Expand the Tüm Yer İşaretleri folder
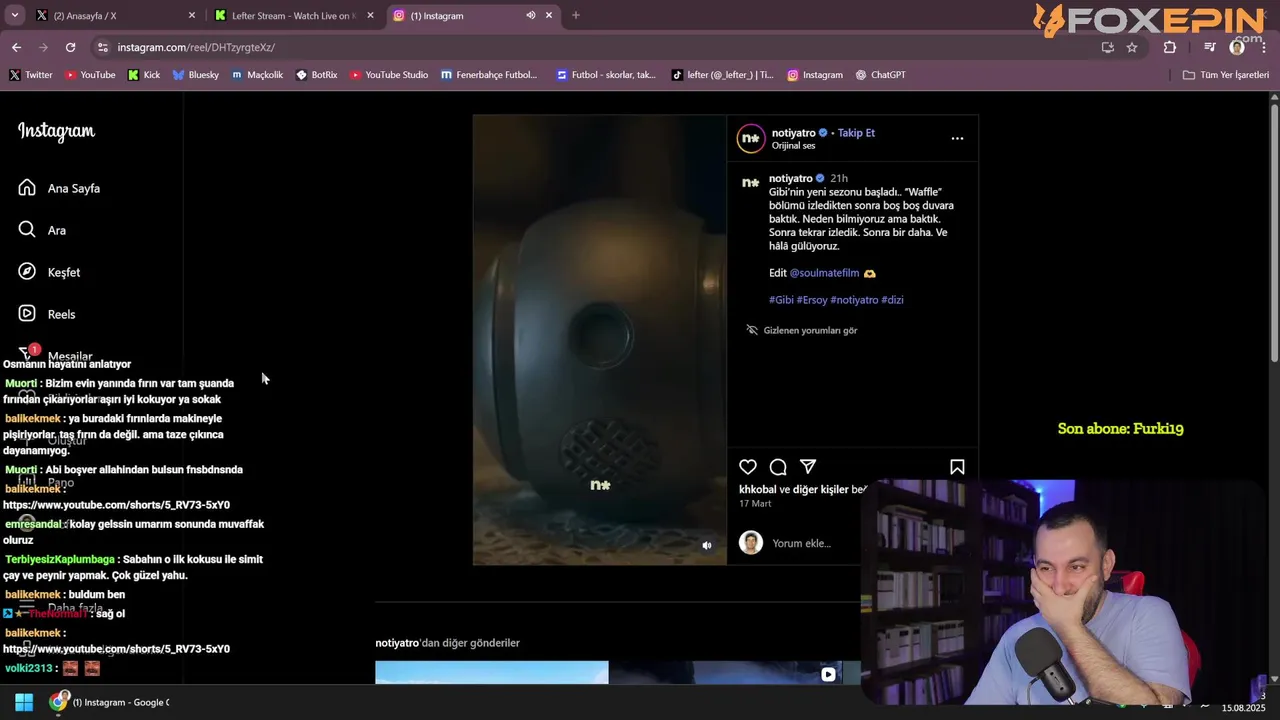This screenshot has height=720, width=1280. point(1225,75)
